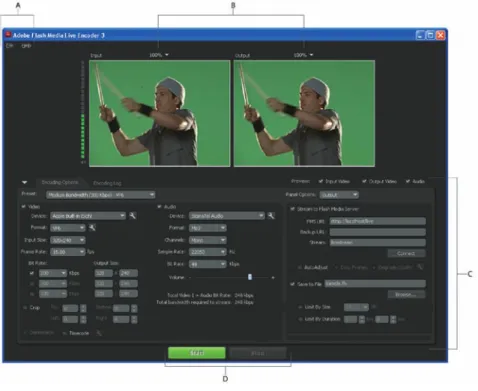Viewport: 478px width, 391px height.
Task: Toggle Stream to Flash Media Server checkbox
Action: point(292,209)
